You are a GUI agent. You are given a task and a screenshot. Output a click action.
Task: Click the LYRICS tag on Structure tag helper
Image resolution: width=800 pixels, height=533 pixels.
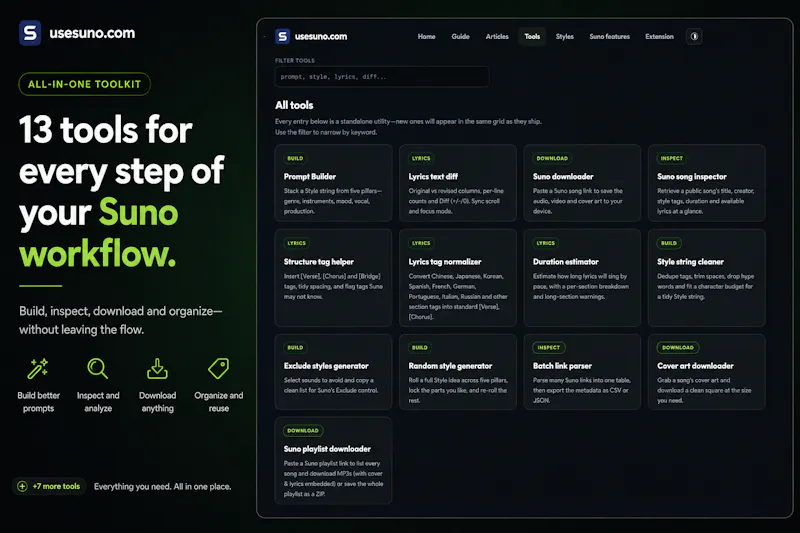point(296,243)
